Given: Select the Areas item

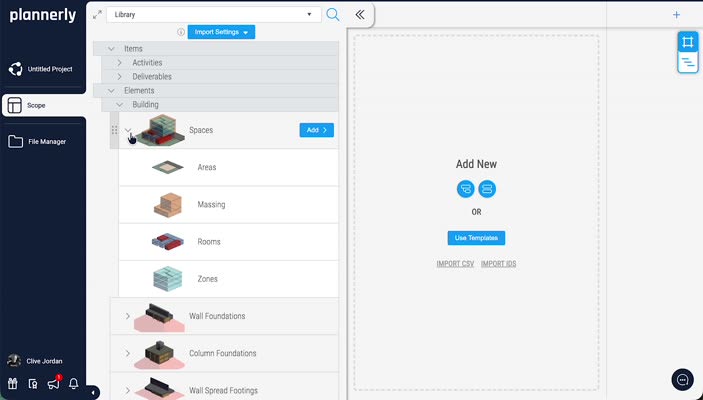Looking at the screenshot, I should point(228,167).
